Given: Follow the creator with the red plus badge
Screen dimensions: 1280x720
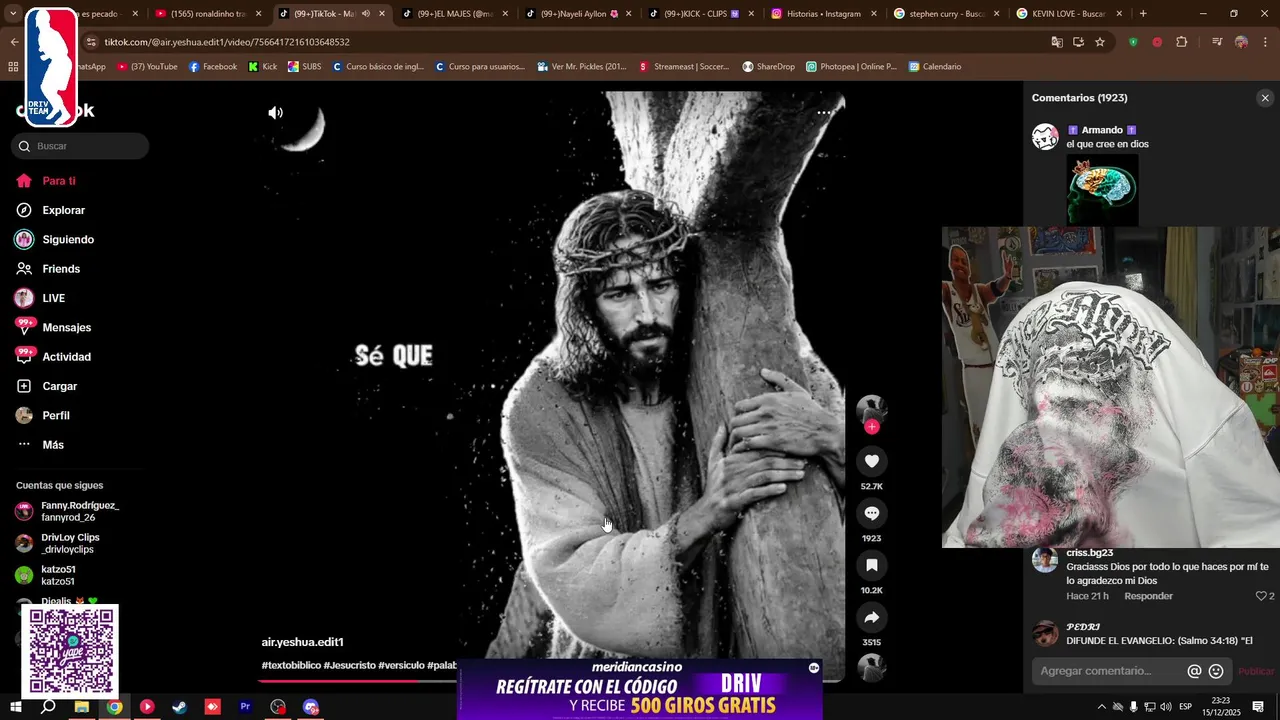Looking at the screenshot, I should point(872,427).
